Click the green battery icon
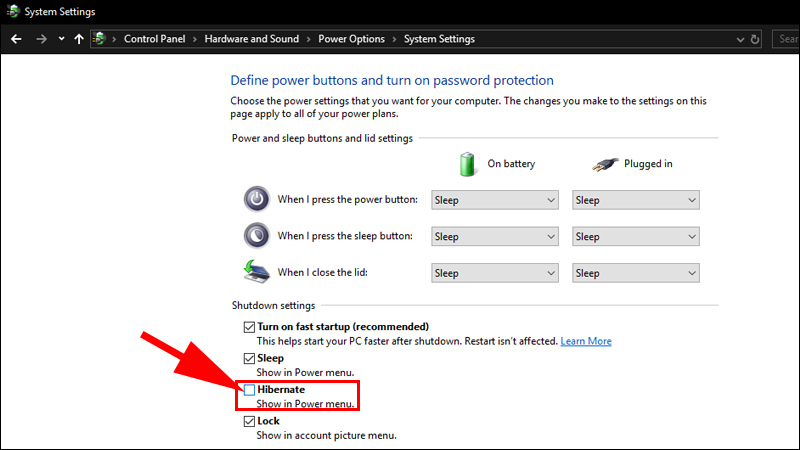 [466, 163]
